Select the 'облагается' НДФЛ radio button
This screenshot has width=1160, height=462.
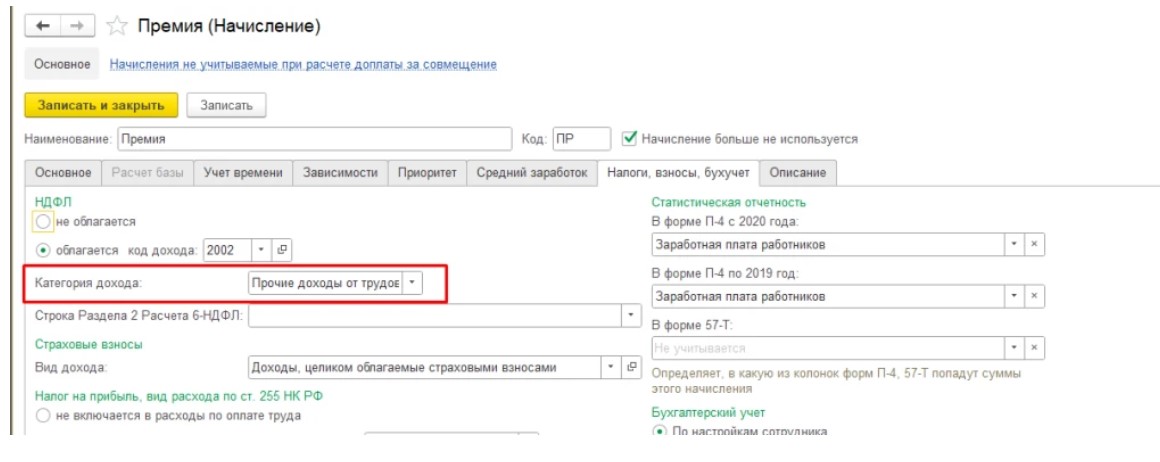pyautogui.click(x=42, y=250)
